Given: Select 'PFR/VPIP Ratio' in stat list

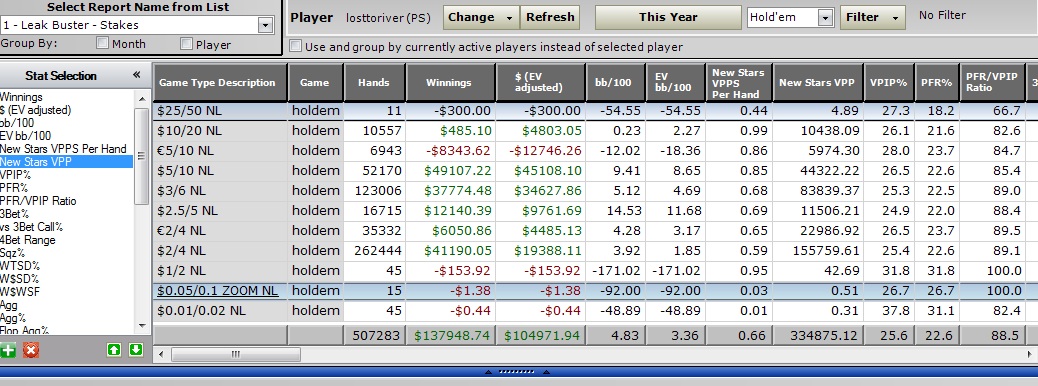Looking at the screenshot, I should coord(38,201).
